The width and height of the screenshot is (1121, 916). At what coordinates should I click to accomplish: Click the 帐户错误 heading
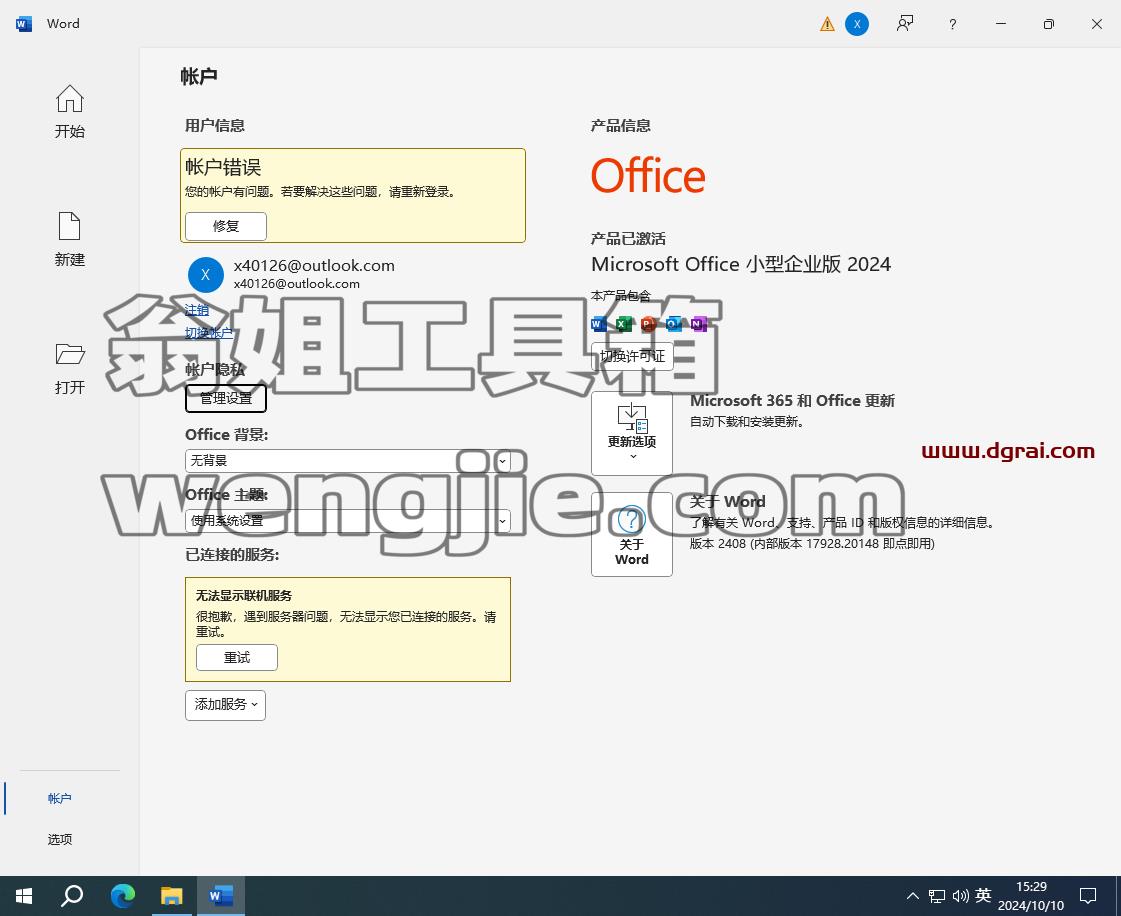click(223, 167)
